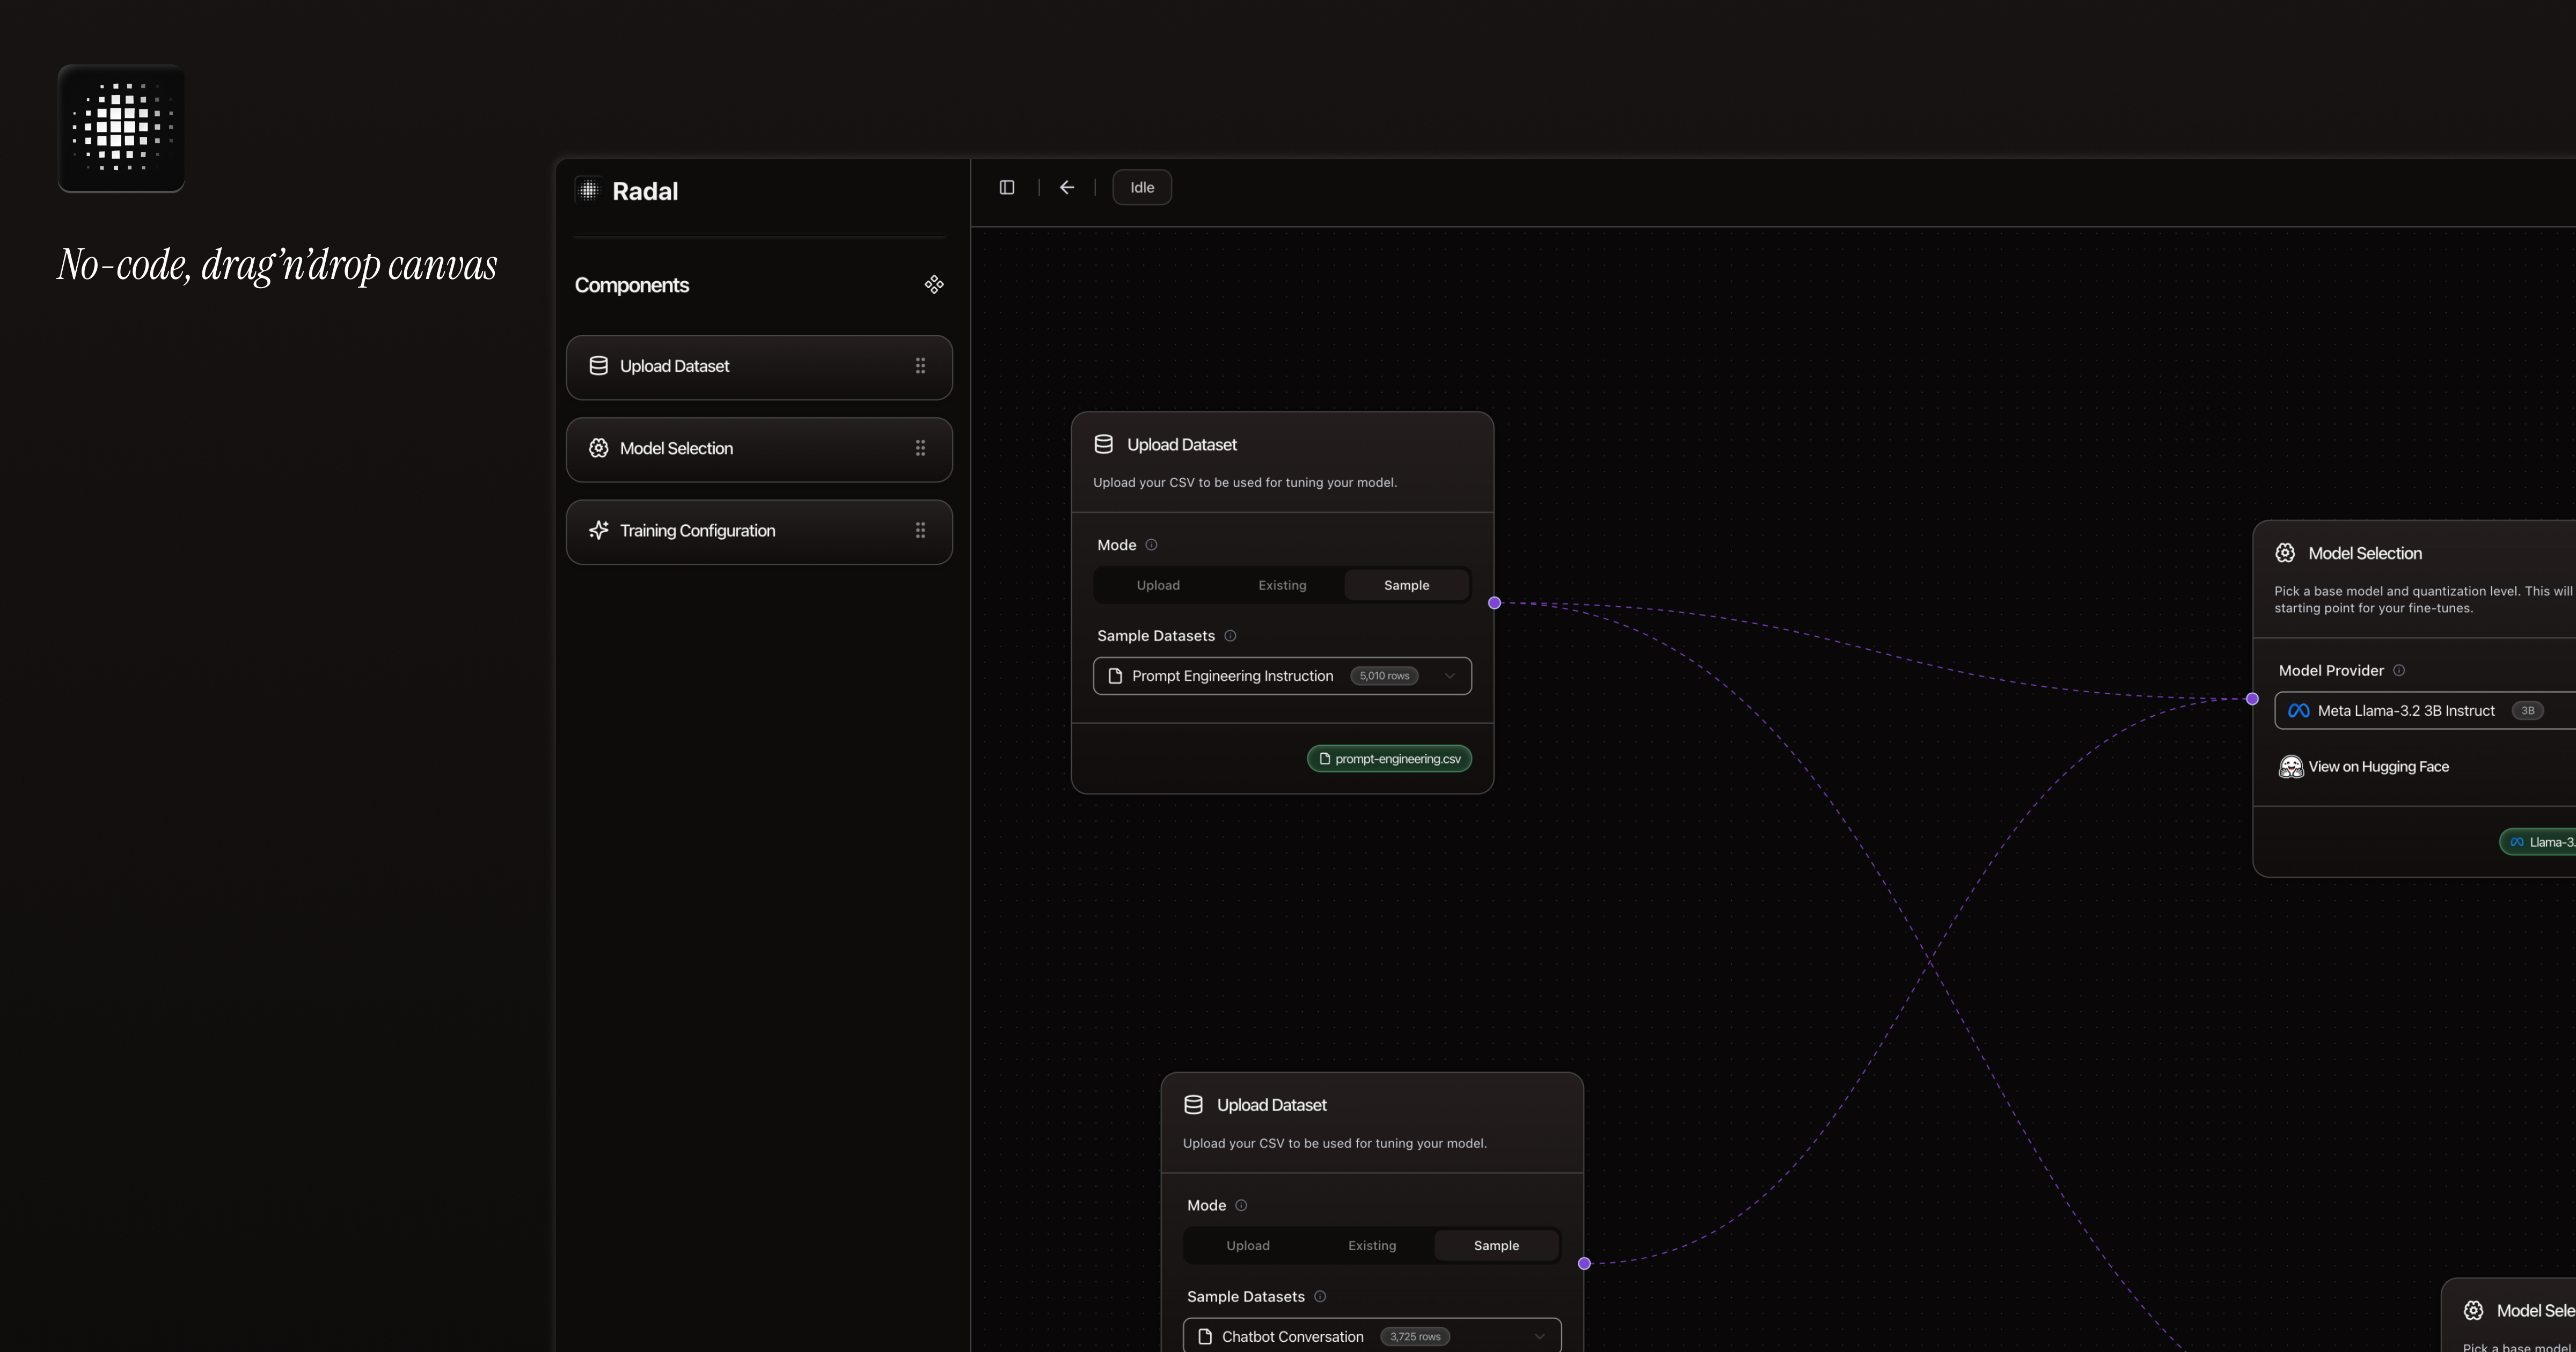Select the Model Selection component in the sidebar

[759, 449]
